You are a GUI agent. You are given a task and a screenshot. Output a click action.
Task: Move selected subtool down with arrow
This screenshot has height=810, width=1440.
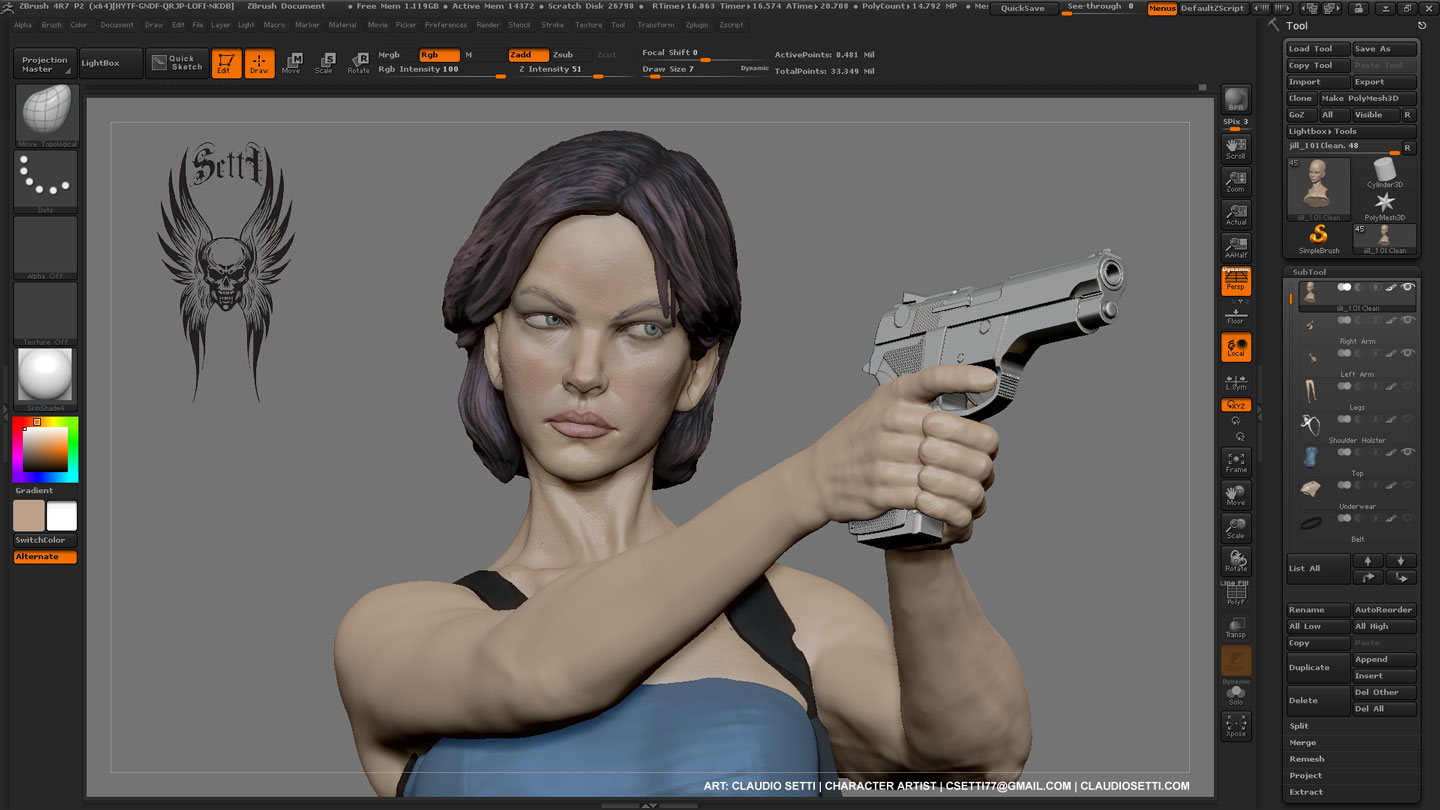click(1401, 561)
